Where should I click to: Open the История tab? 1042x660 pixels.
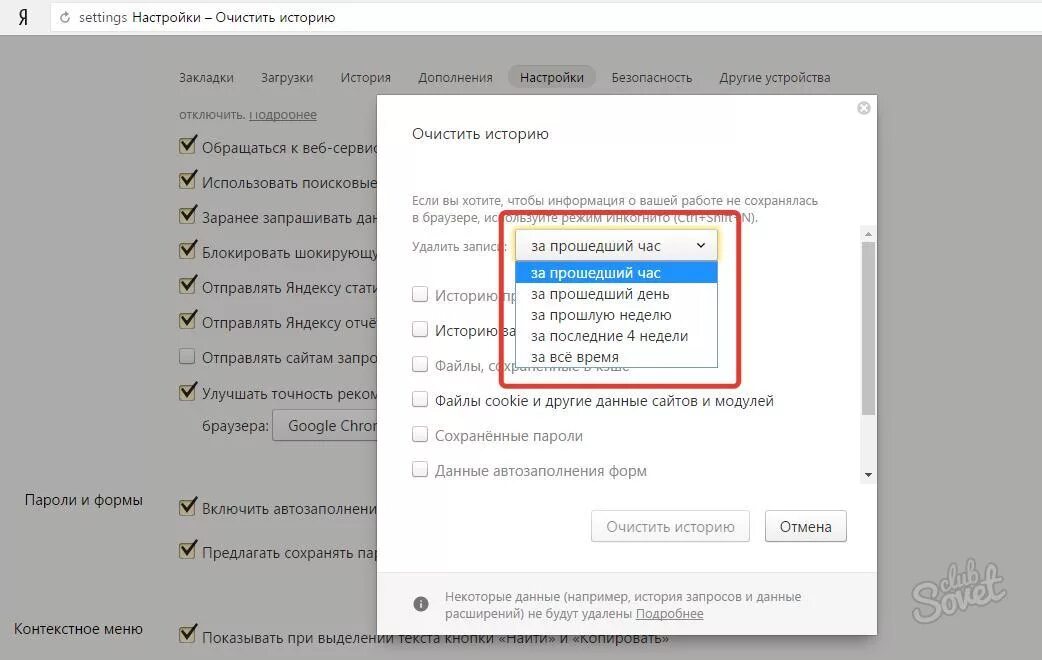(365, 78)
